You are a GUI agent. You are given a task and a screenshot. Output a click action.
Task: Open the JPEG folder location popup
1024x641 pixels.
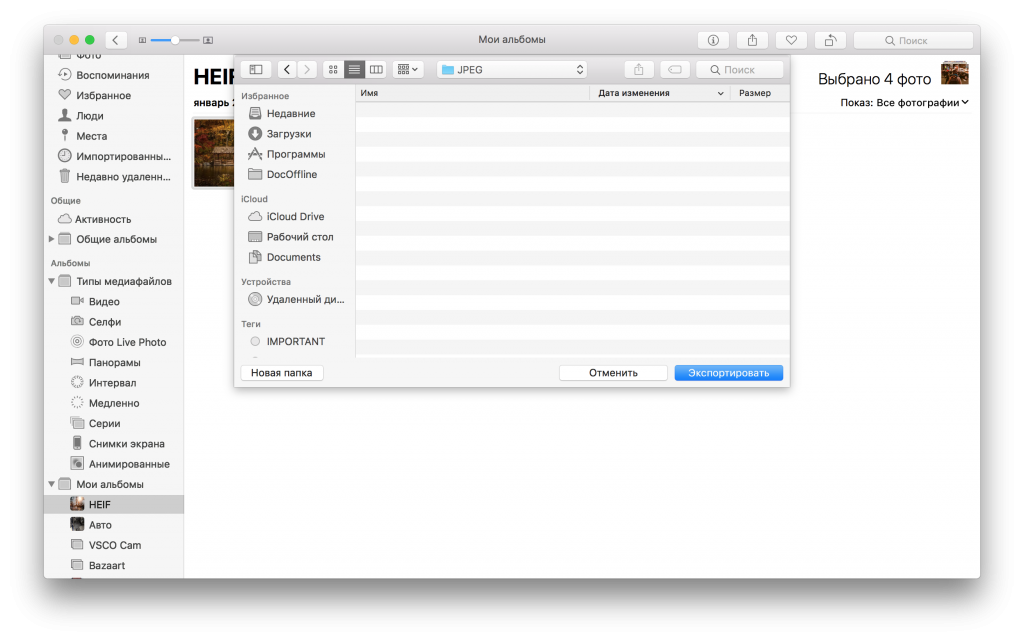tap(511, 69)
